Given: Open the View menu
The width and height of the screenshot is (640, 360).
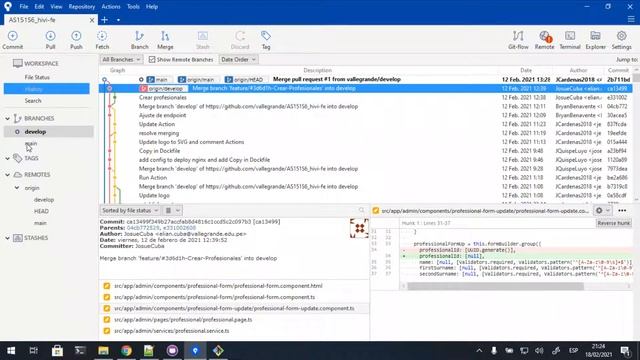Looking at the screenshot, I should [x=56, y=7].
